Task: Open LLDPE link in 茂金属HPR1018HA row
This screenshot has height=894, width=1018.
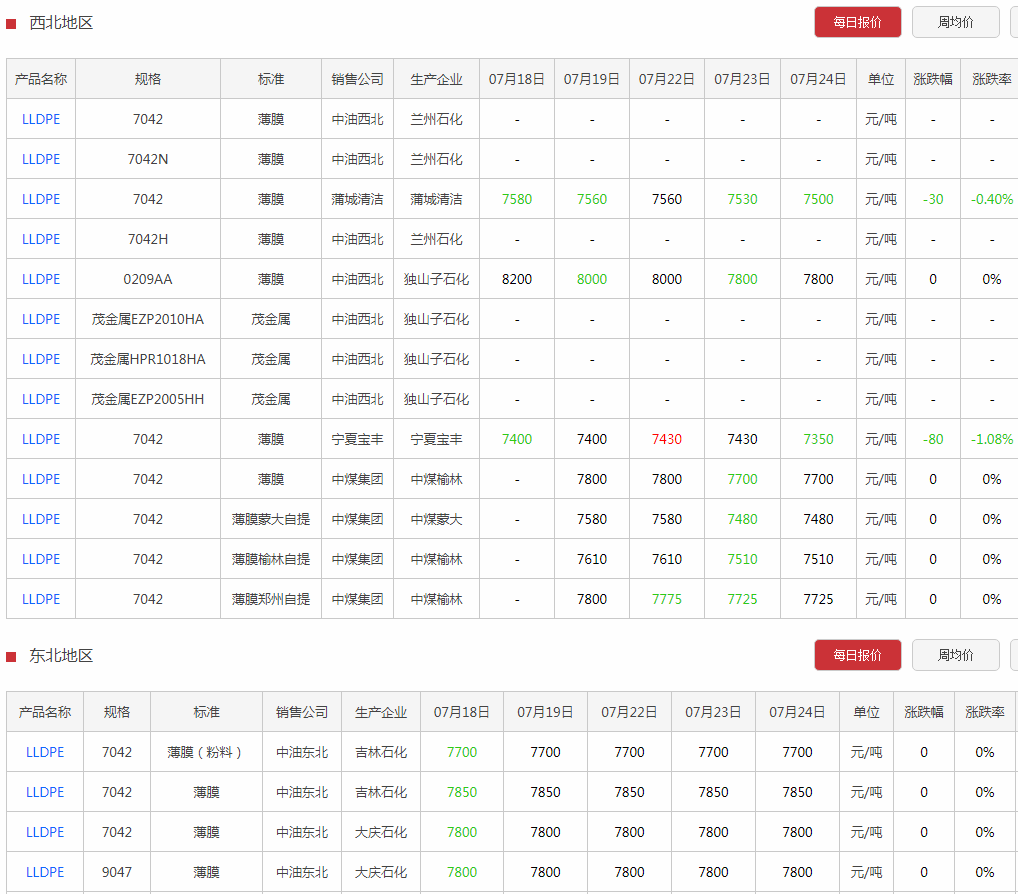Action: coord(41,359)
